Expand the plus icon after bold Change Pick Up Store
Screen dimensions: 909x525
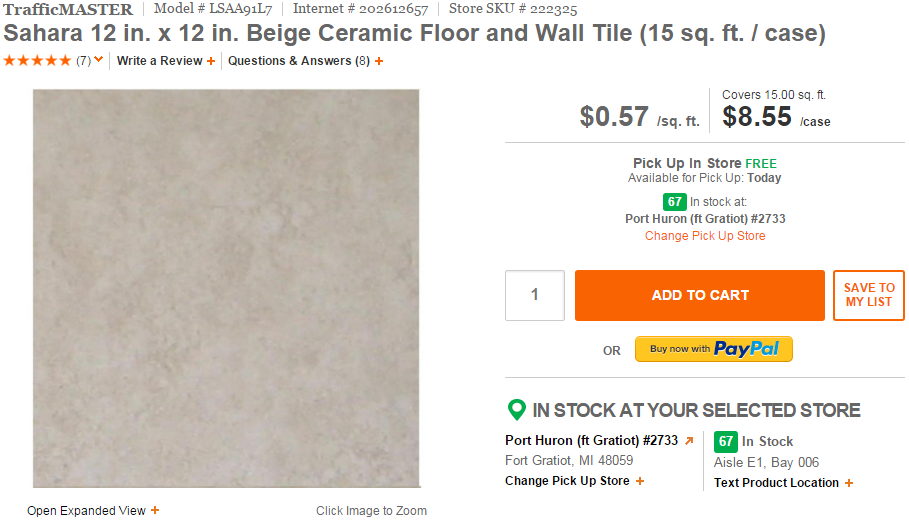click(x=640, y=481)
